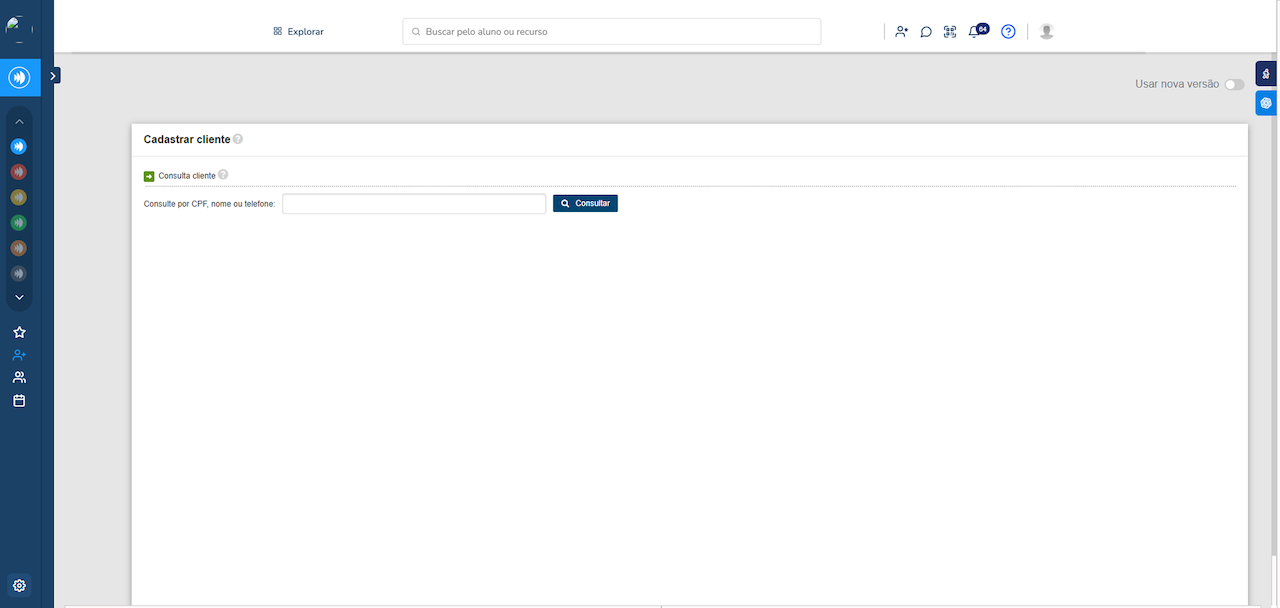This screenshot has width=1280, height=608.
Task: Open the notifications bell
Action: point(975,32)
